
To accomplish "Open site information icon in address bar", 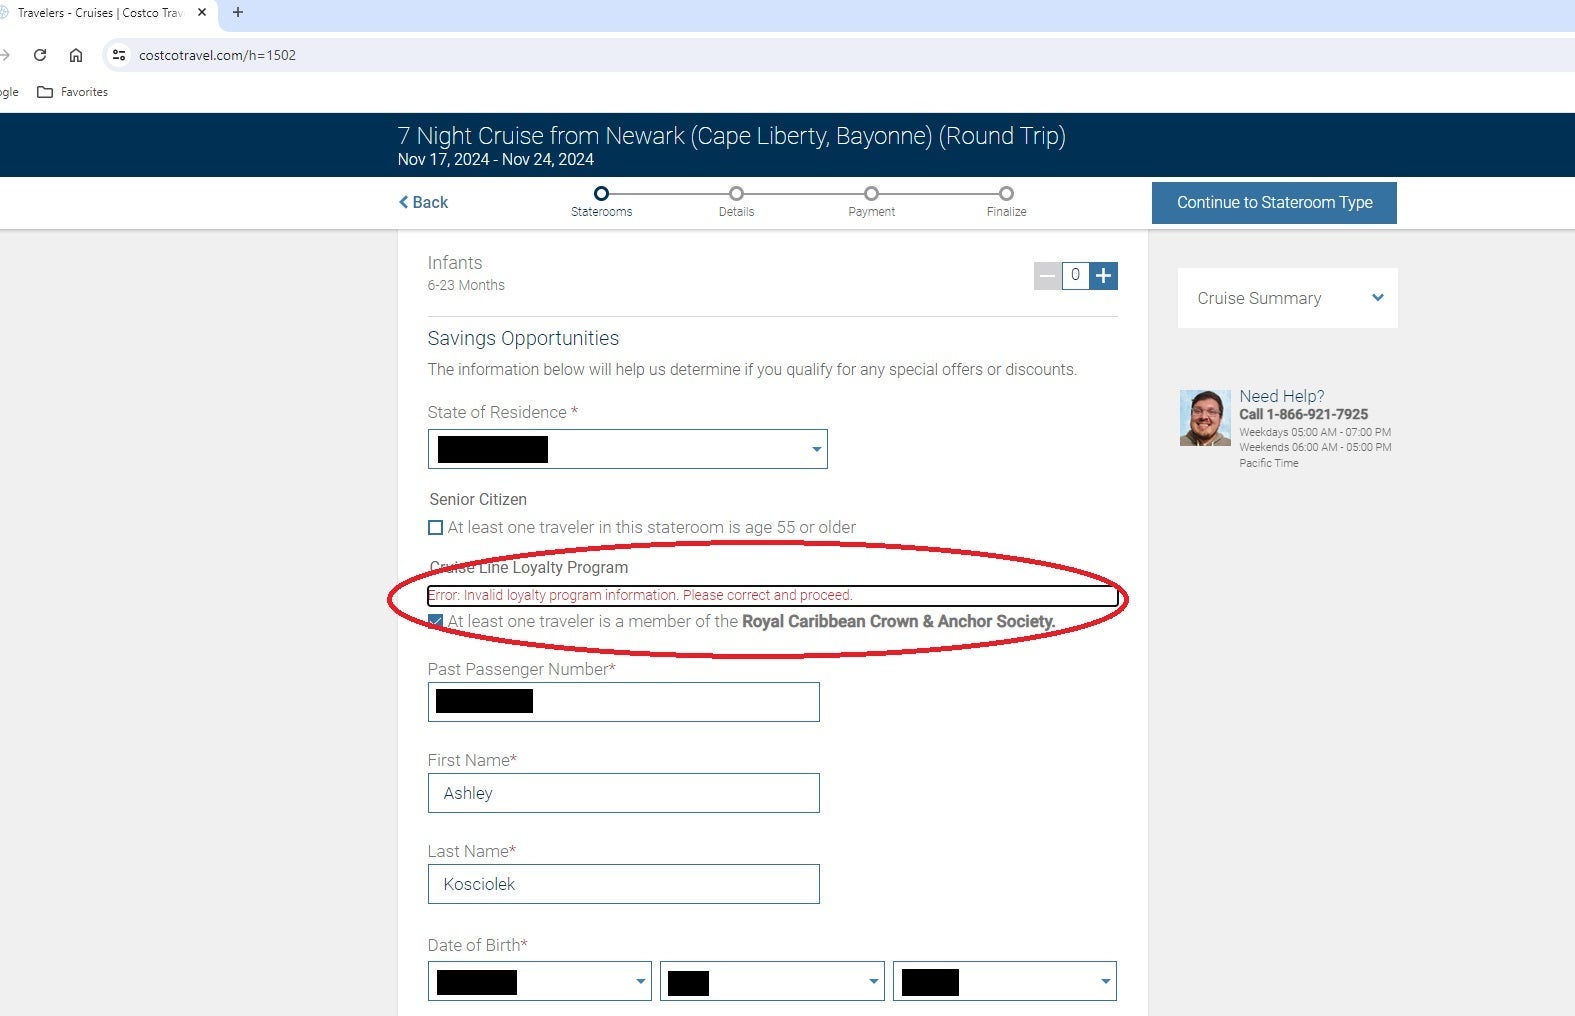I will (x=119, y=55).
